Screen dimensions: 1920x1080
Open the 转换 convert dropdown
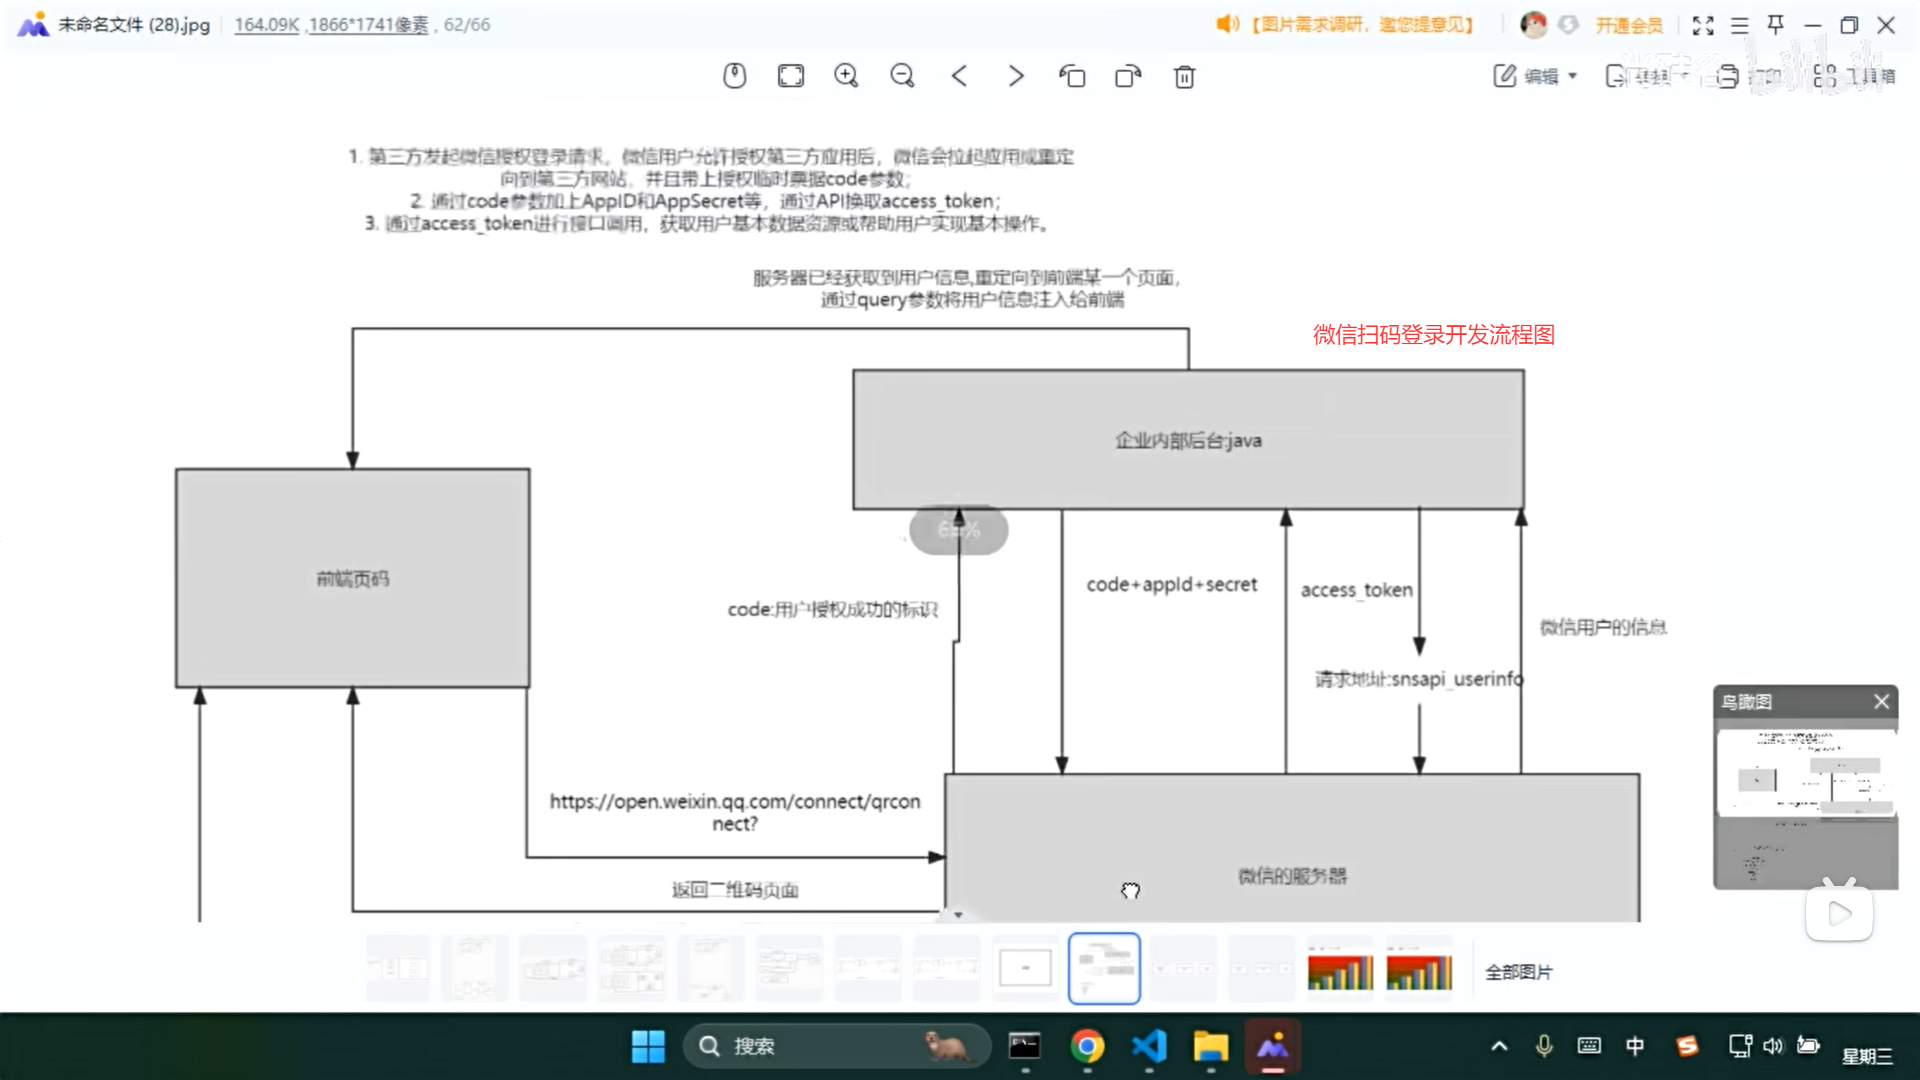1648,76
